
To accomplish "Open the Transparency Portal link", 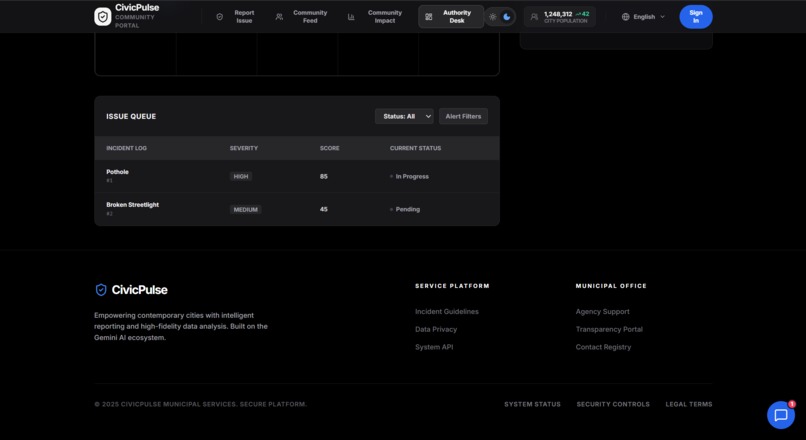I will tap(609, 329).
